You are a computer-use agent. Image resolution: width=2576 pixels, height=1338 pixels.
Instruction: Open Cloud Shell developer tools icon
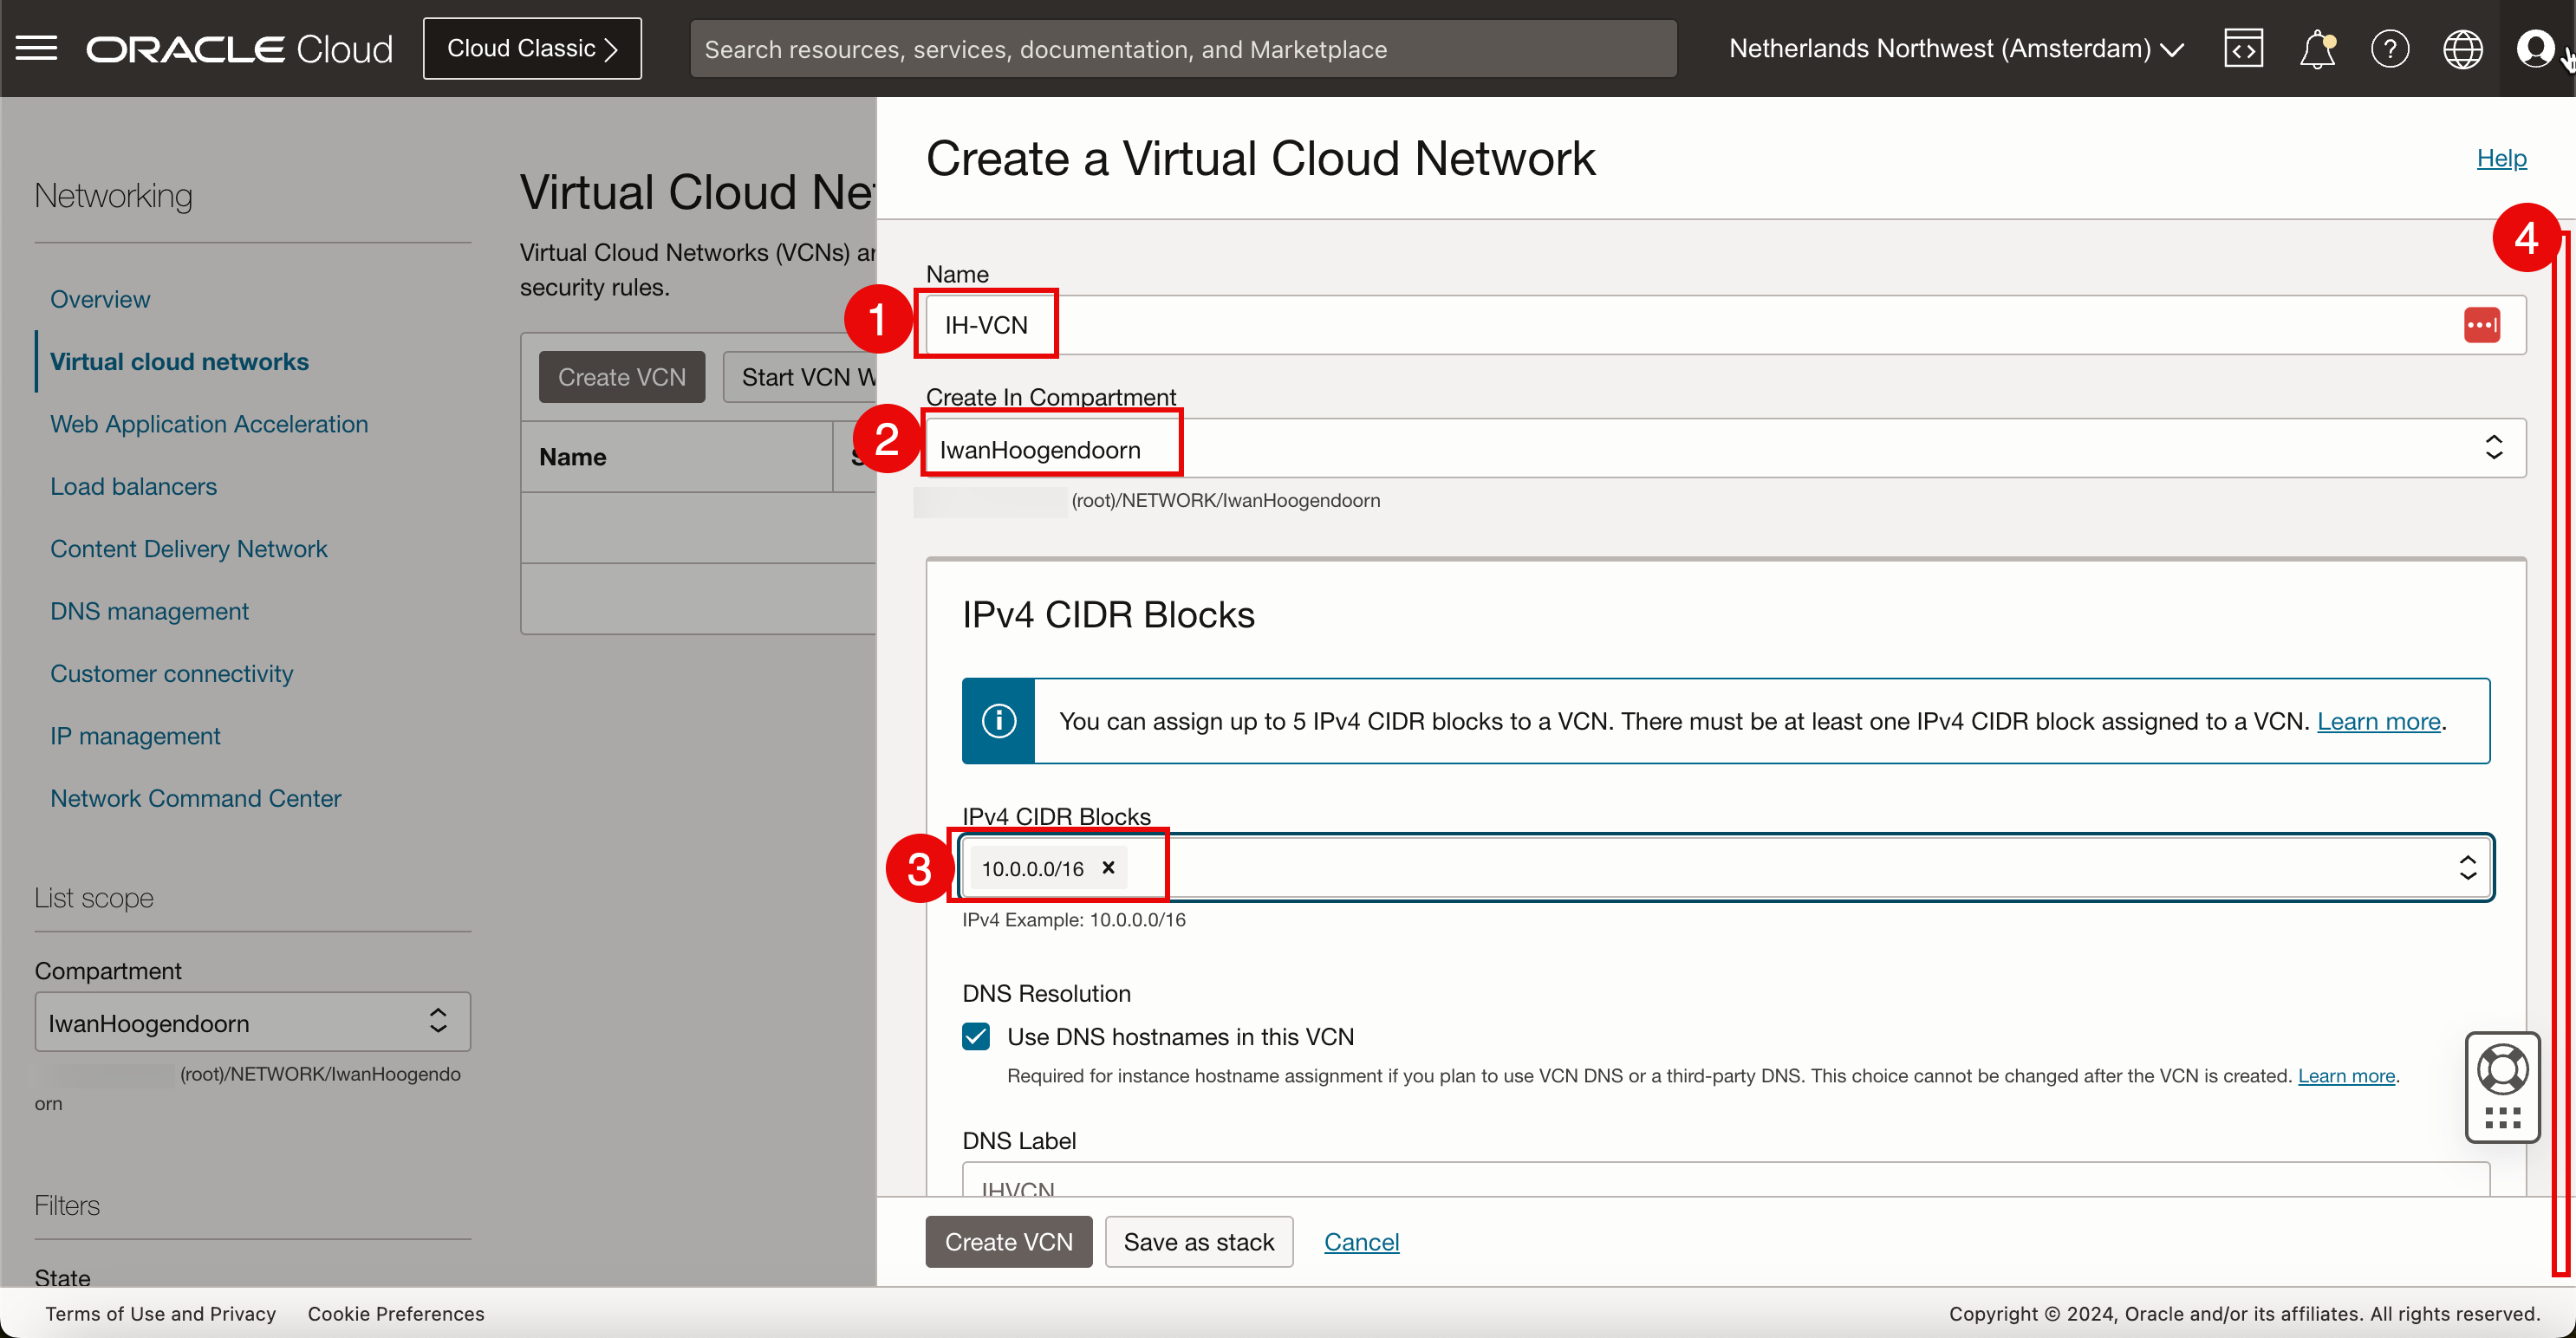point(2243,48)
